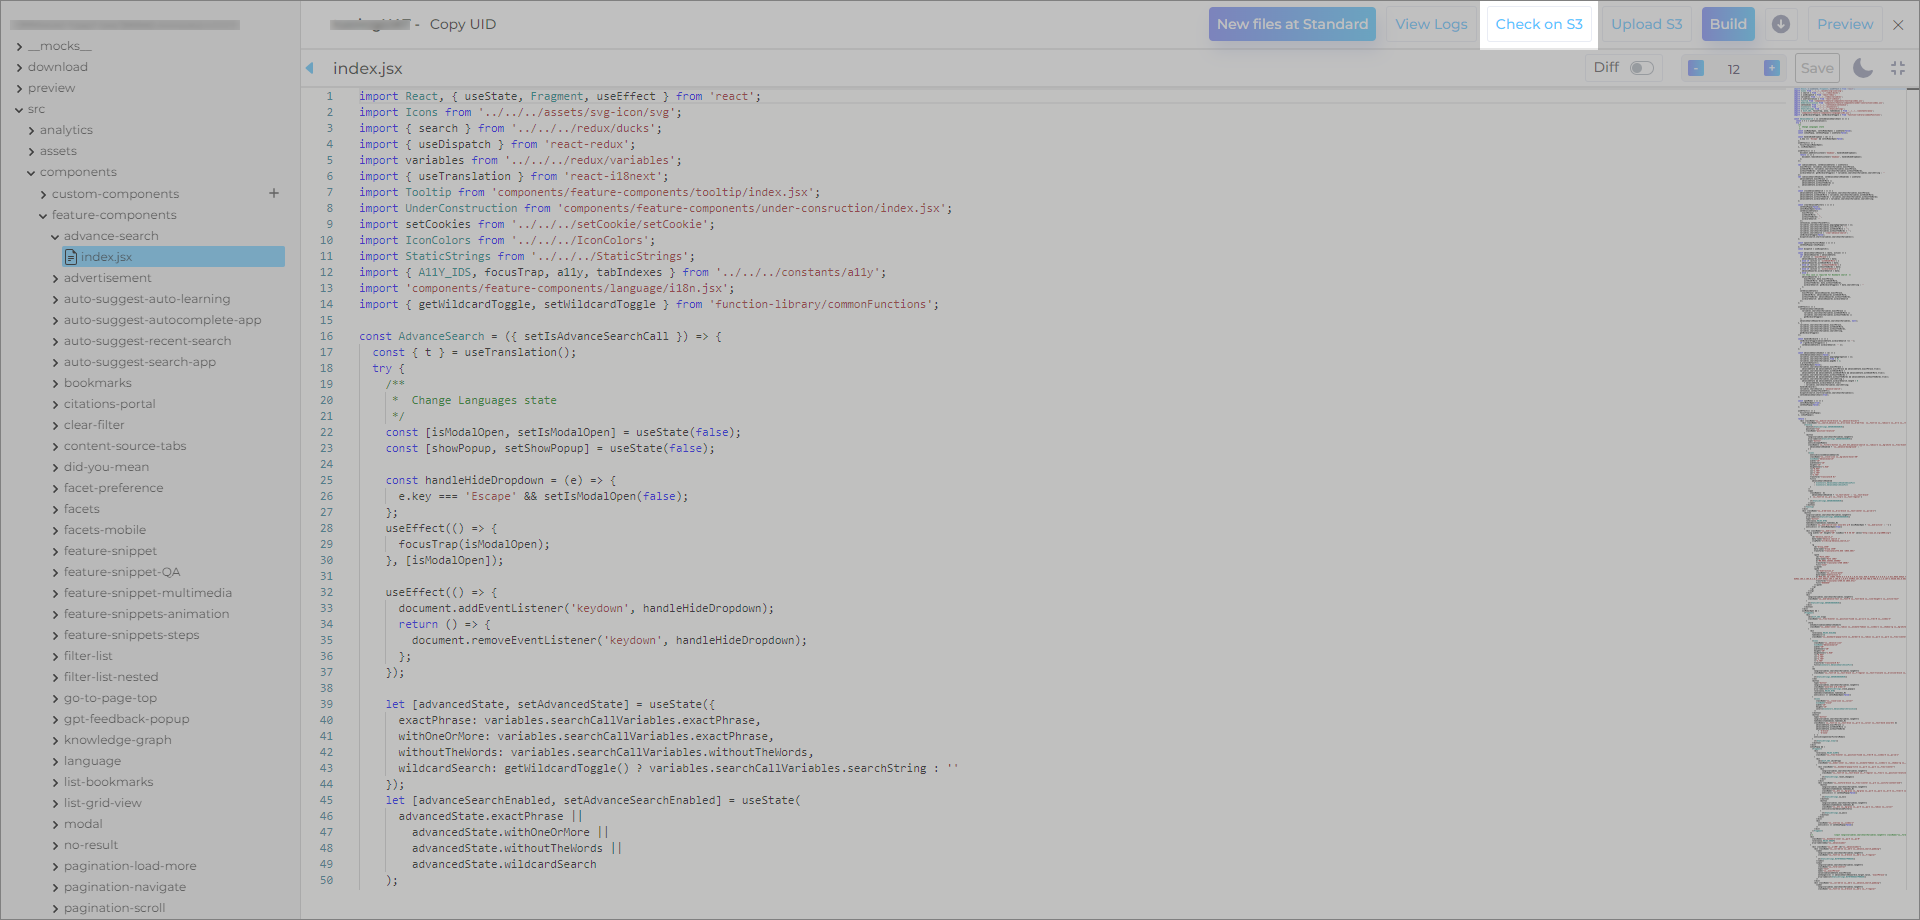The width and height of the screenshot is (1920, 920).
Task: Open View Logs
Action: [1431, 24]
